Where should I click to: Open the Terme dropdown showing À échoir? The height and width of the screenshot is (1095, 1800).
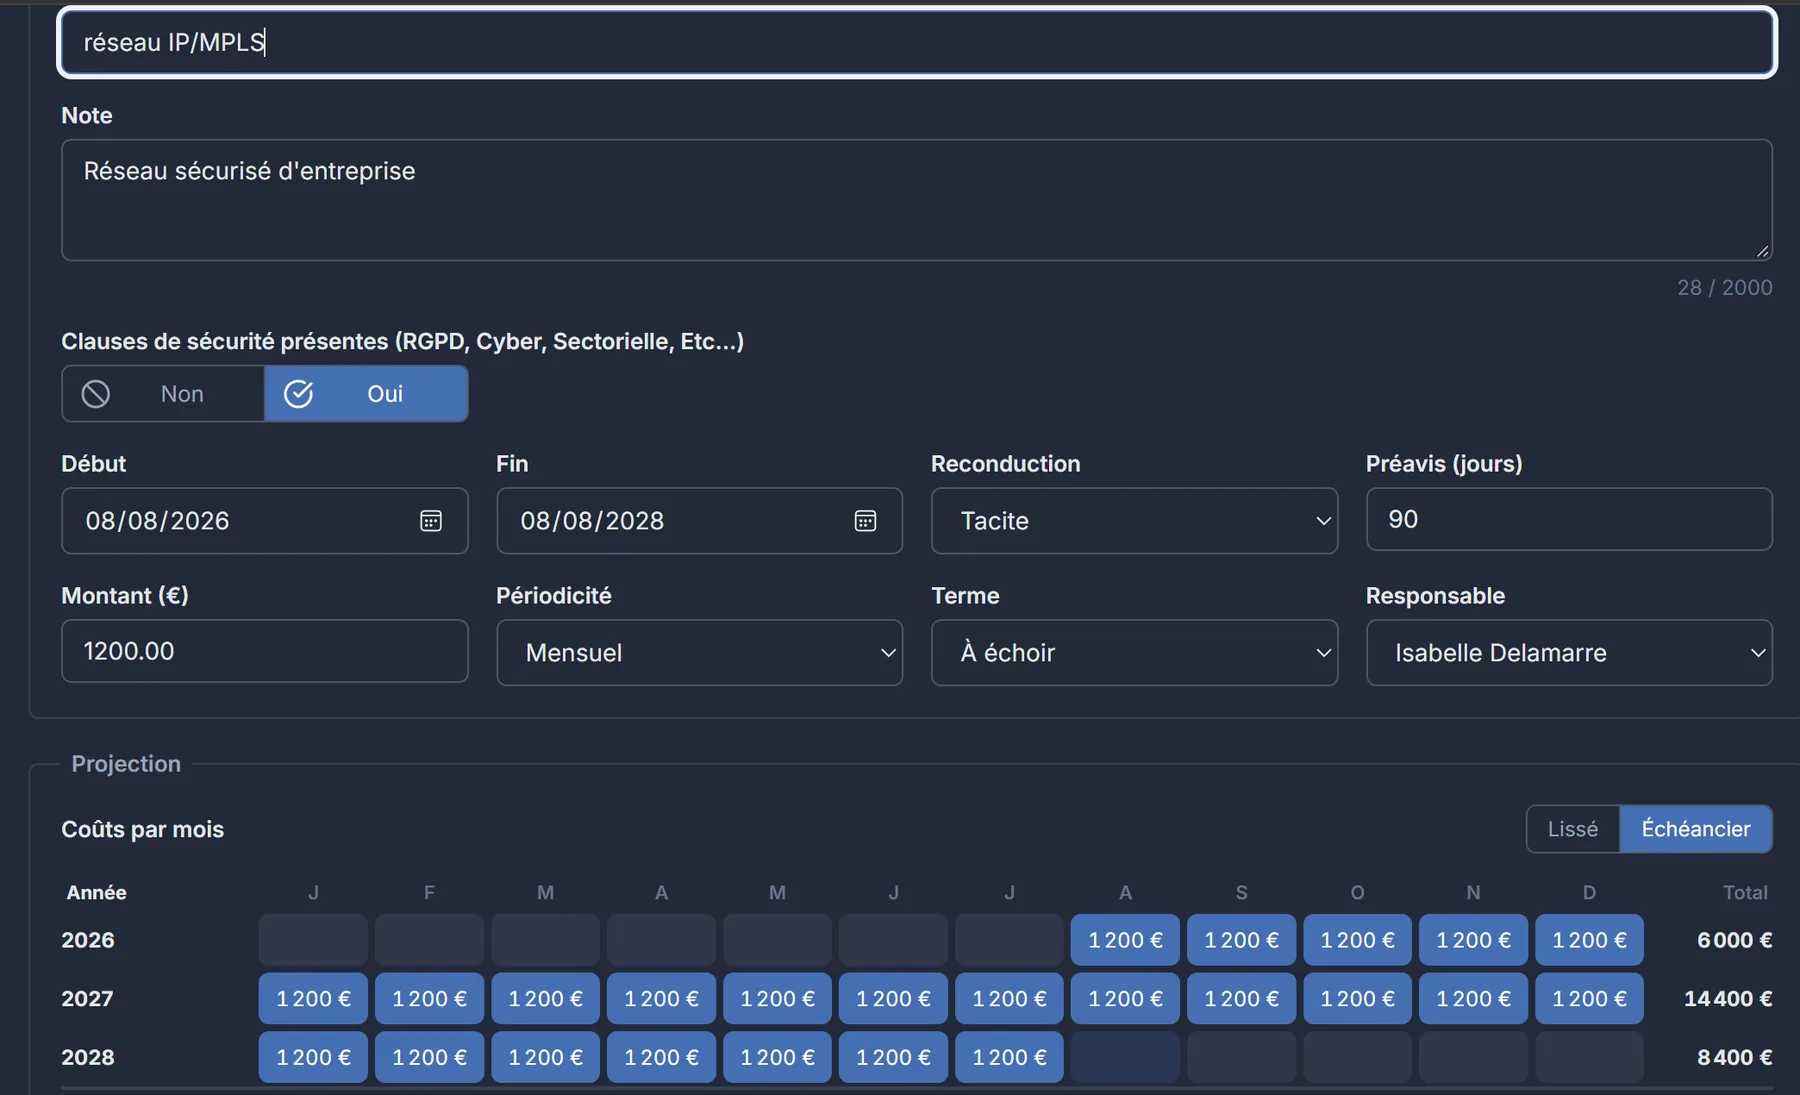tap(1134, 653)
